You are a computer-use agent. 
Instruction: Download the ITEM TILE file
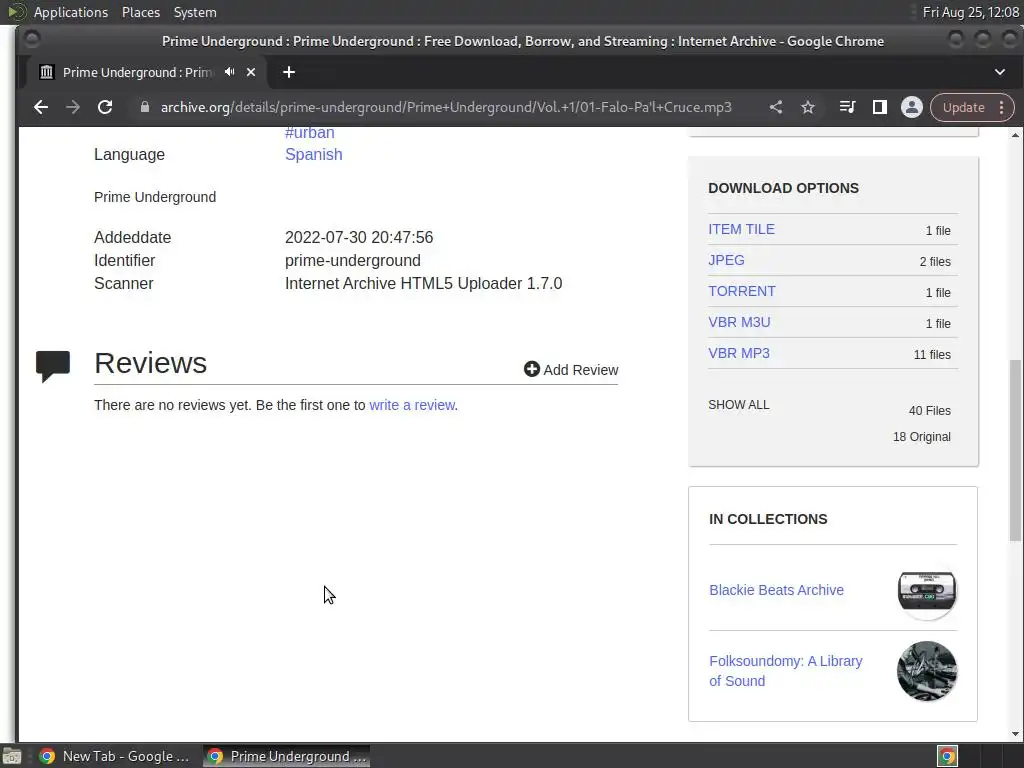click(741, 229)
